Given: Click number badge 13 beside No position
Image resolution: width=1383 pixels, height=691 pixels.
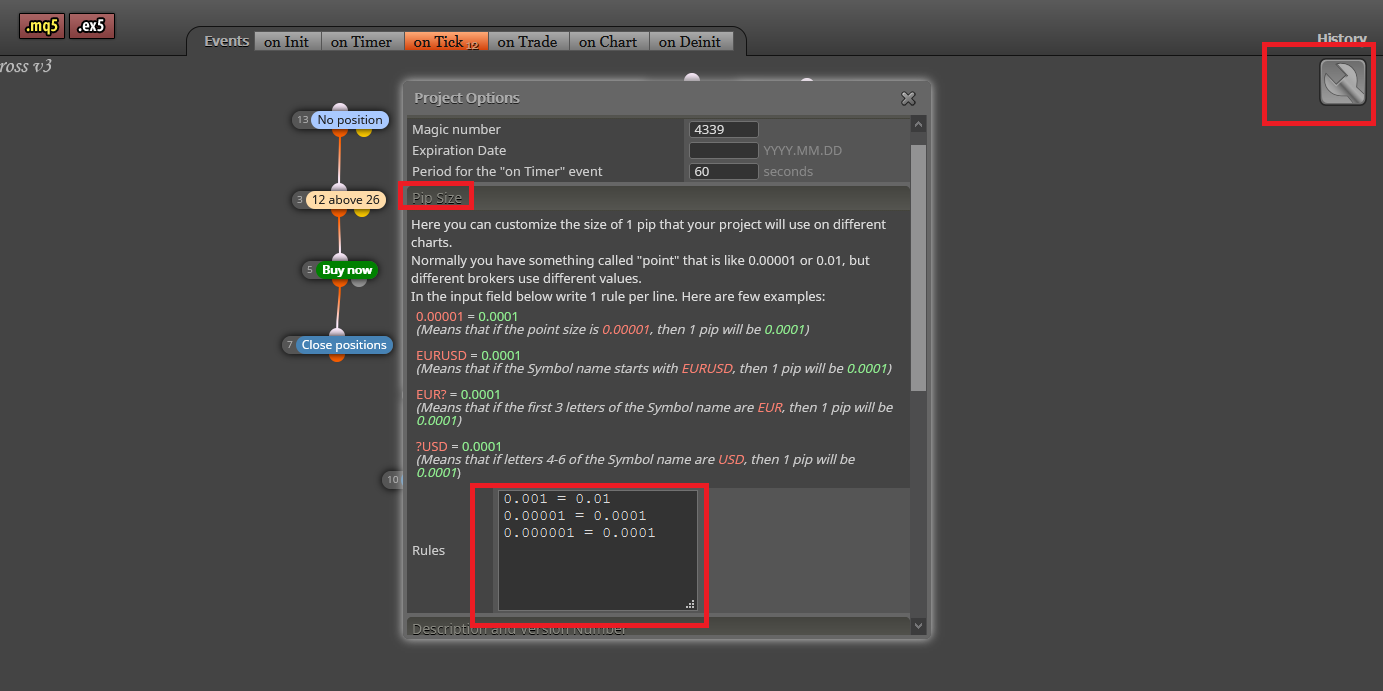Looking at the screenshot, I should coord(302,120).
